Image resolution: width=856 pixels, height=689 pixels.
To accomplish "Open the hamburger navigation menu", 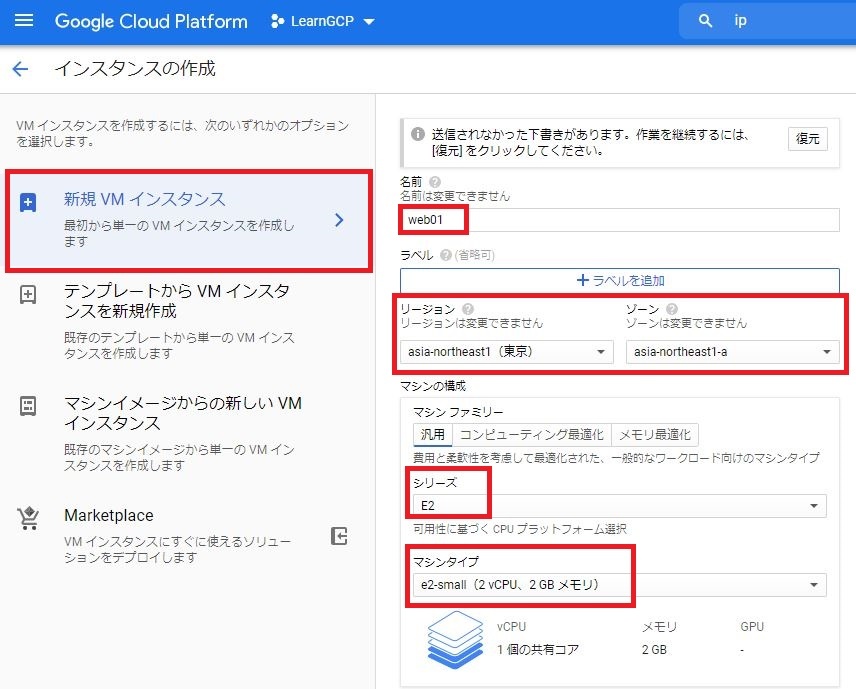I will coord(23,21).
